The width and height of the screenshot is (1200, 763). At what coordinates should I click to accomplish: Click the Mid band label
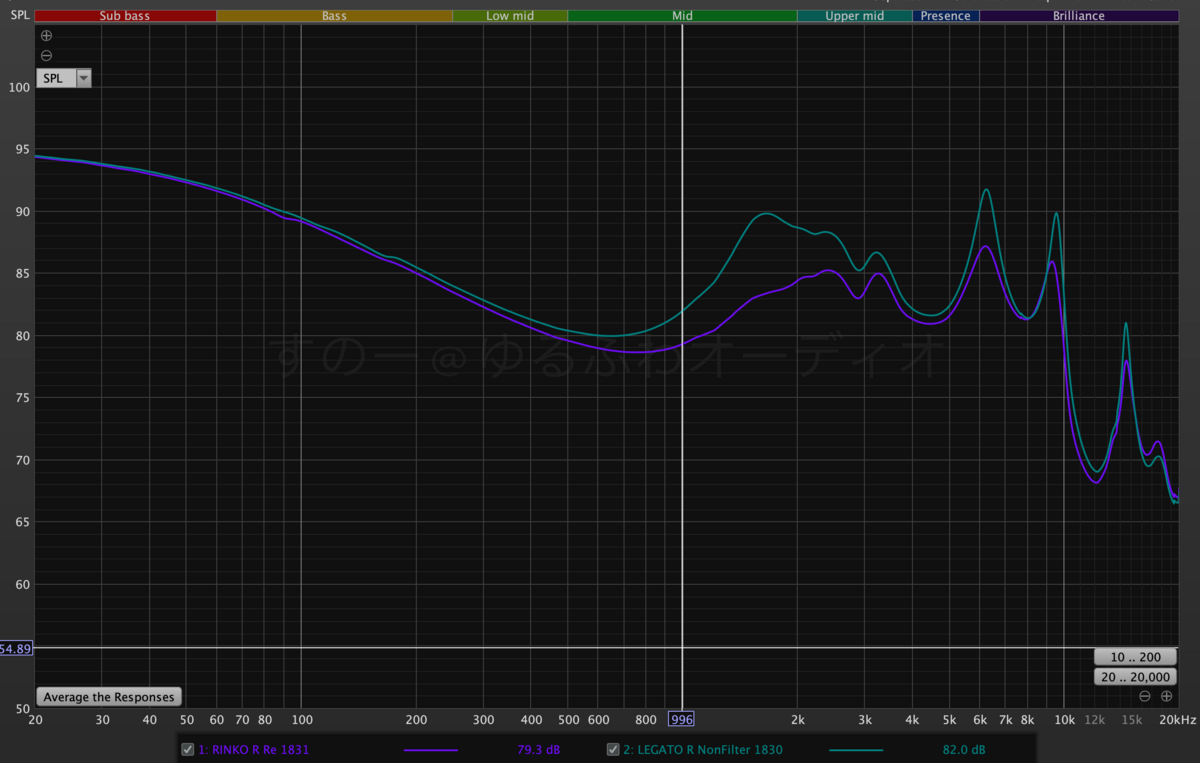pyautogui.click(x=682, y=16)
